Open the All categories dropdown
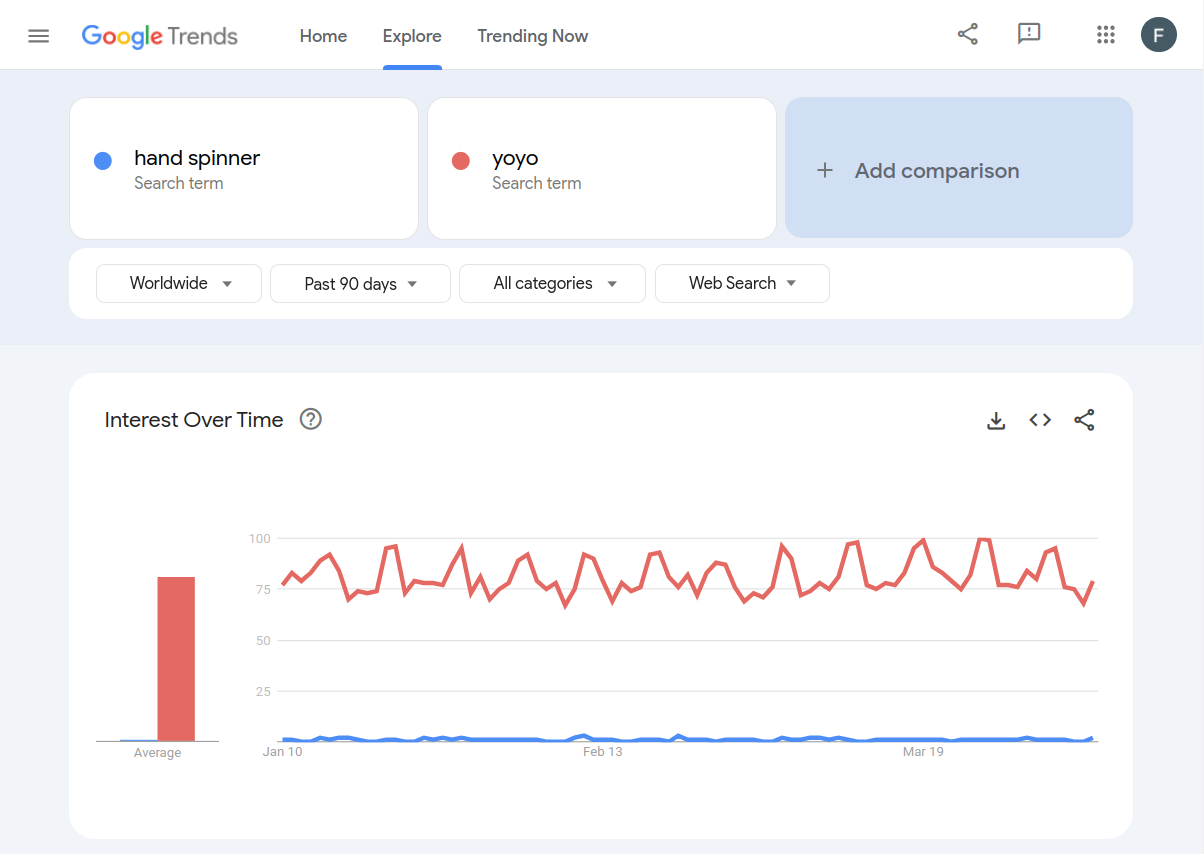The height and width of the screenshot is (854, 1204). pos(552,283)
